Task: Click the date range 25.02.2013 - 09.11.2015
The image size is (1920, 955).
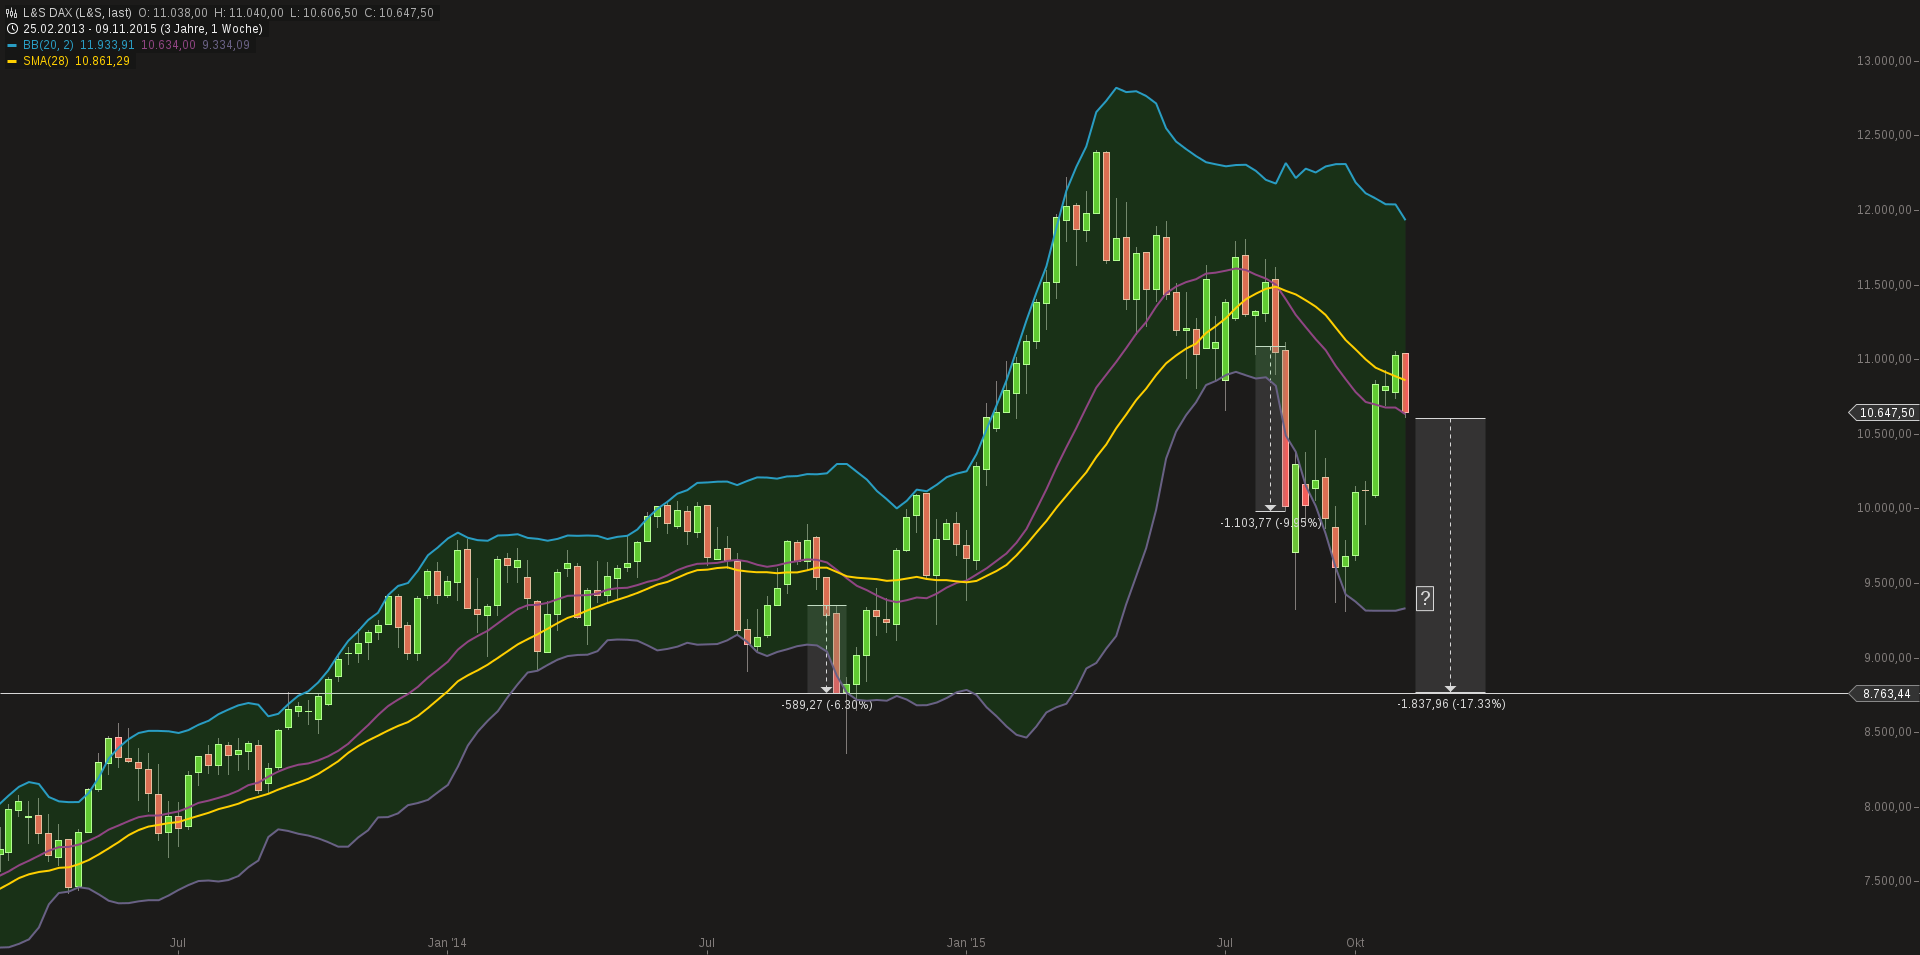Action: (90, 29)
